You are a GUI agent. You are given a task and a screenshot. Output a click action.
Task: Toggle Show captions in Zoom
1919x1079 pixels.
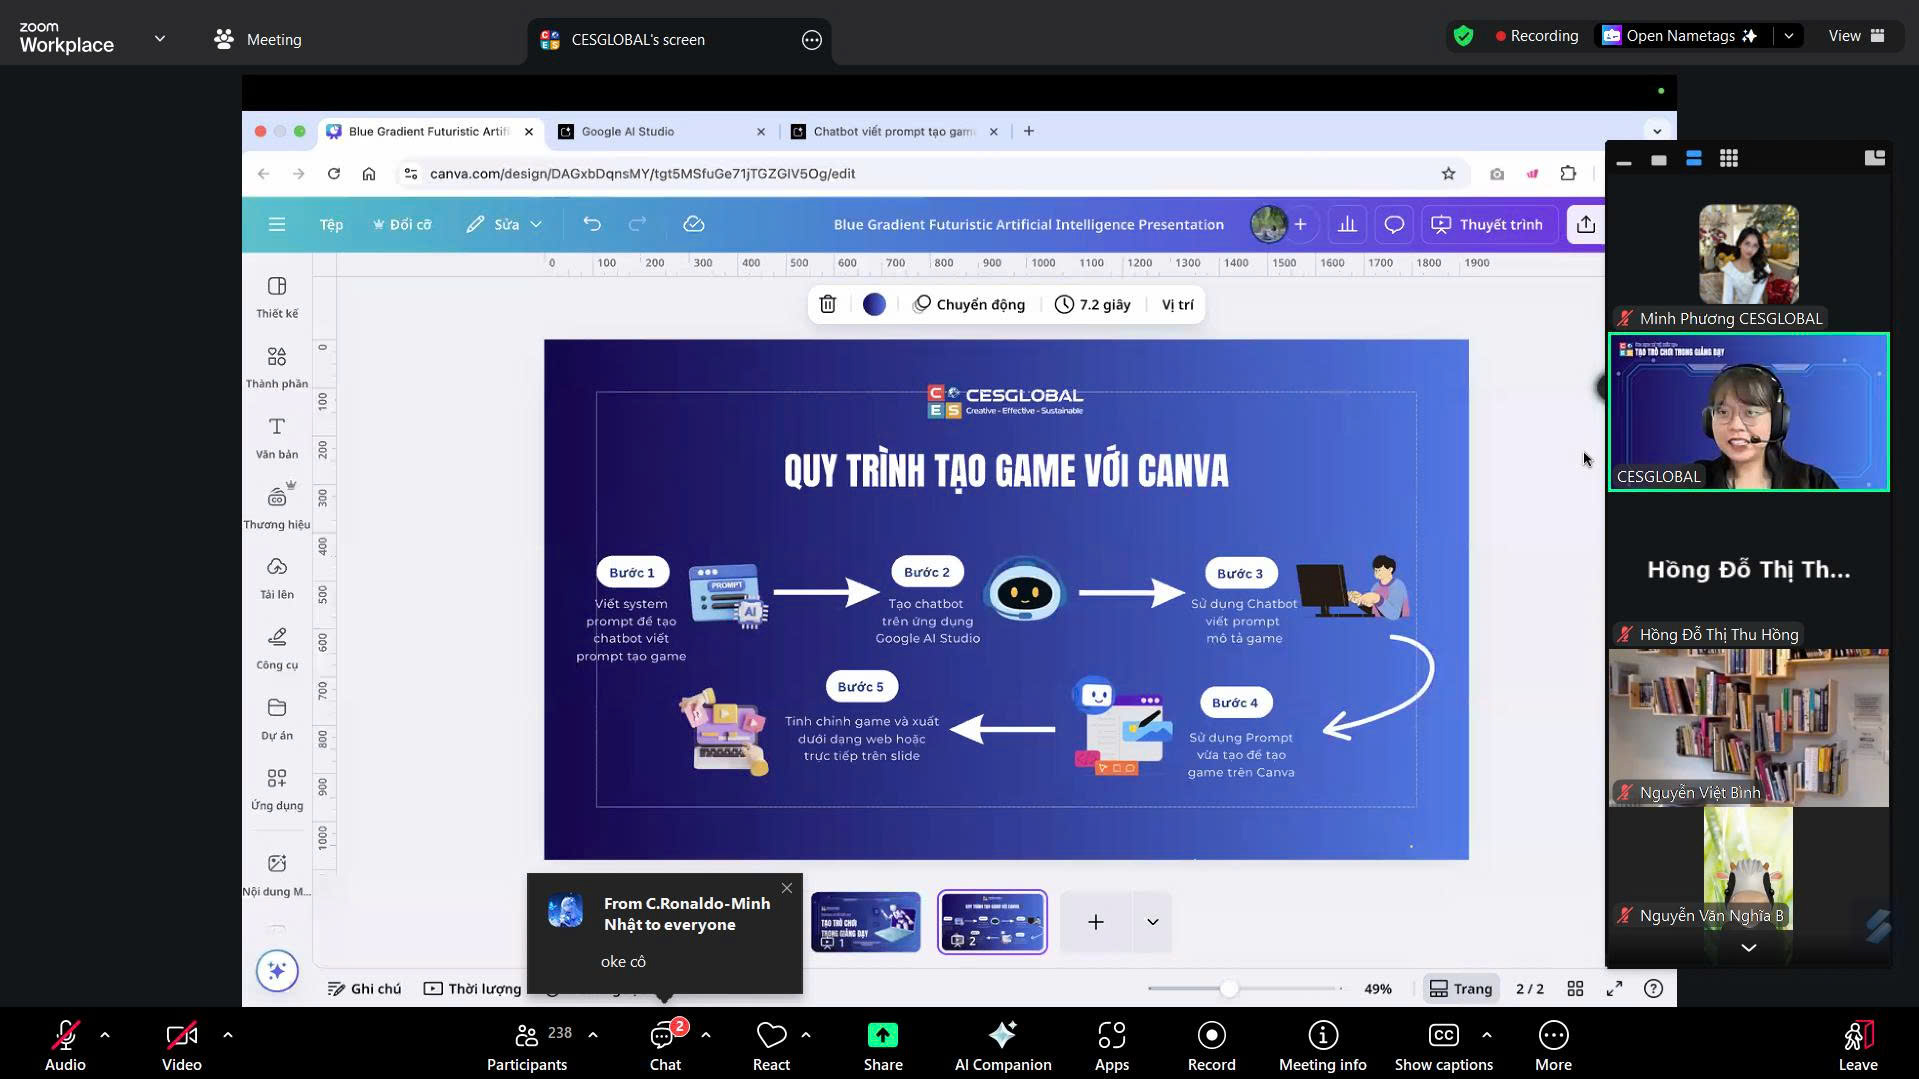pyautogui.click(x=1443, y=1046)
